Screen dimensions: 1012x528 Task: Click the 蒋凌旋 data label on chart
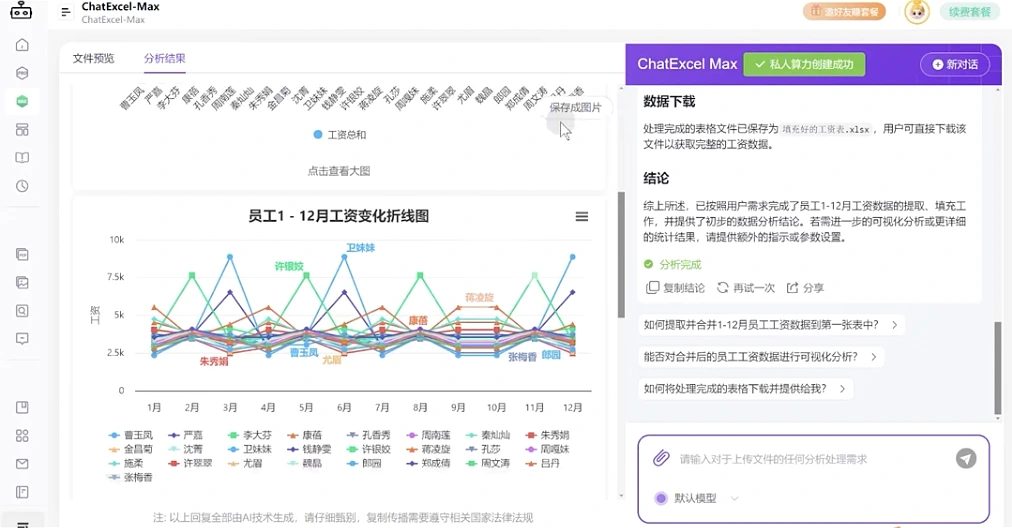[479, 297]
